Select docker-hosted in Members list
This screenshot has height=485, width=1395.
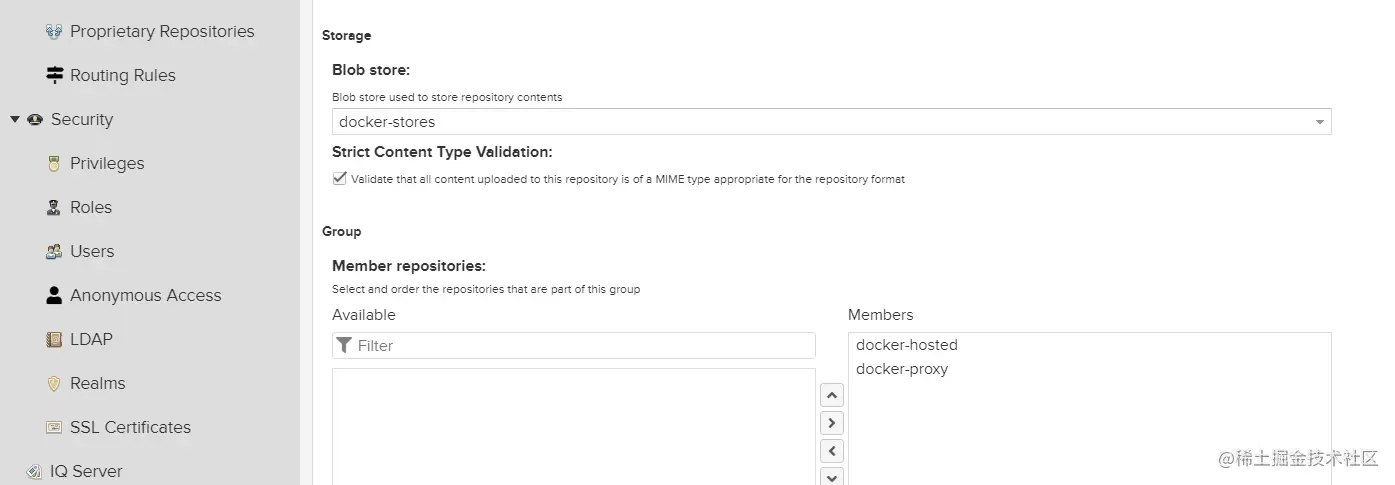coord(906,345)
